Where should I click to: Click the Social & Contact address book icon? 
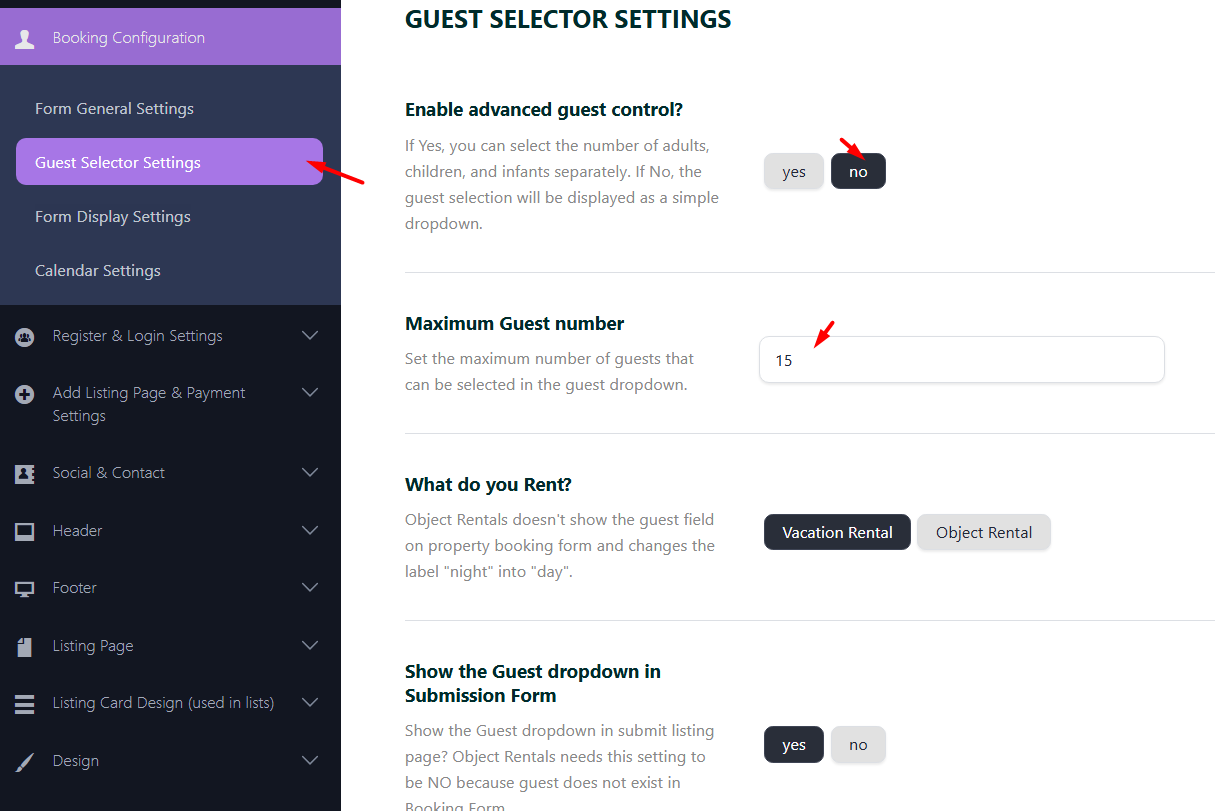pos(25,474)
